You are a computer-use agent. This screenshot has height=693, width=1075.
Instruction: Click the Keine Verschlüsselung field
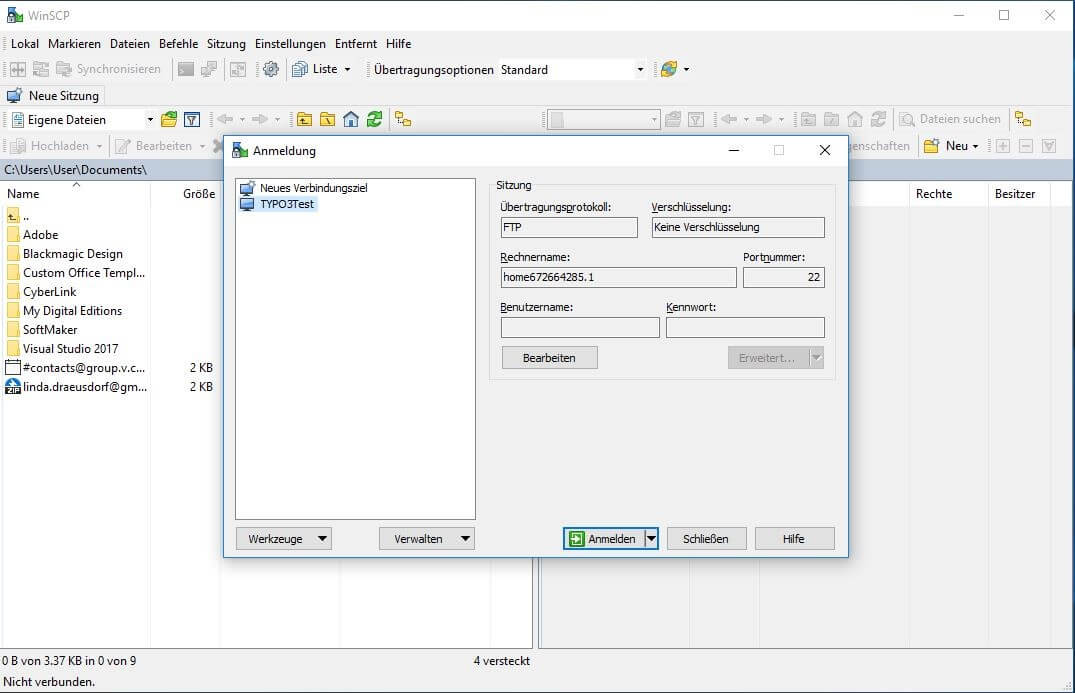(x=738, y=227)
